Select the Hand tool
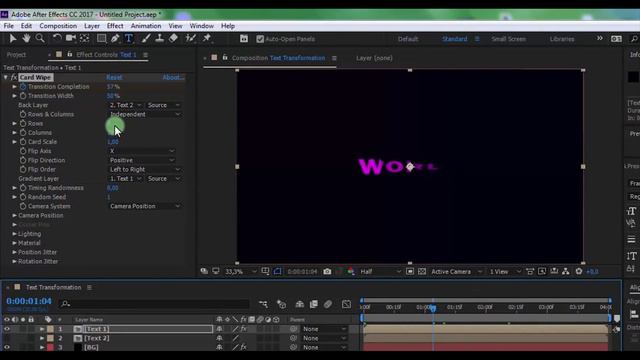This screenshot has width=640, height=360. (x=26, y=39)
